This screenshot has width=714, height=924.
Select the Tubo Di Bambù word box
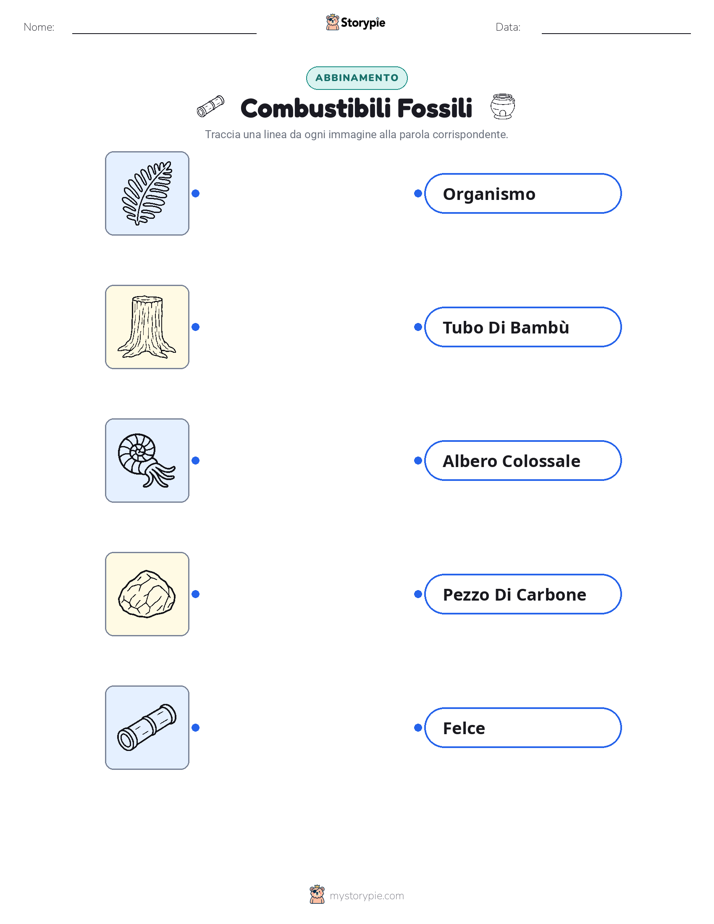(523, 327)
